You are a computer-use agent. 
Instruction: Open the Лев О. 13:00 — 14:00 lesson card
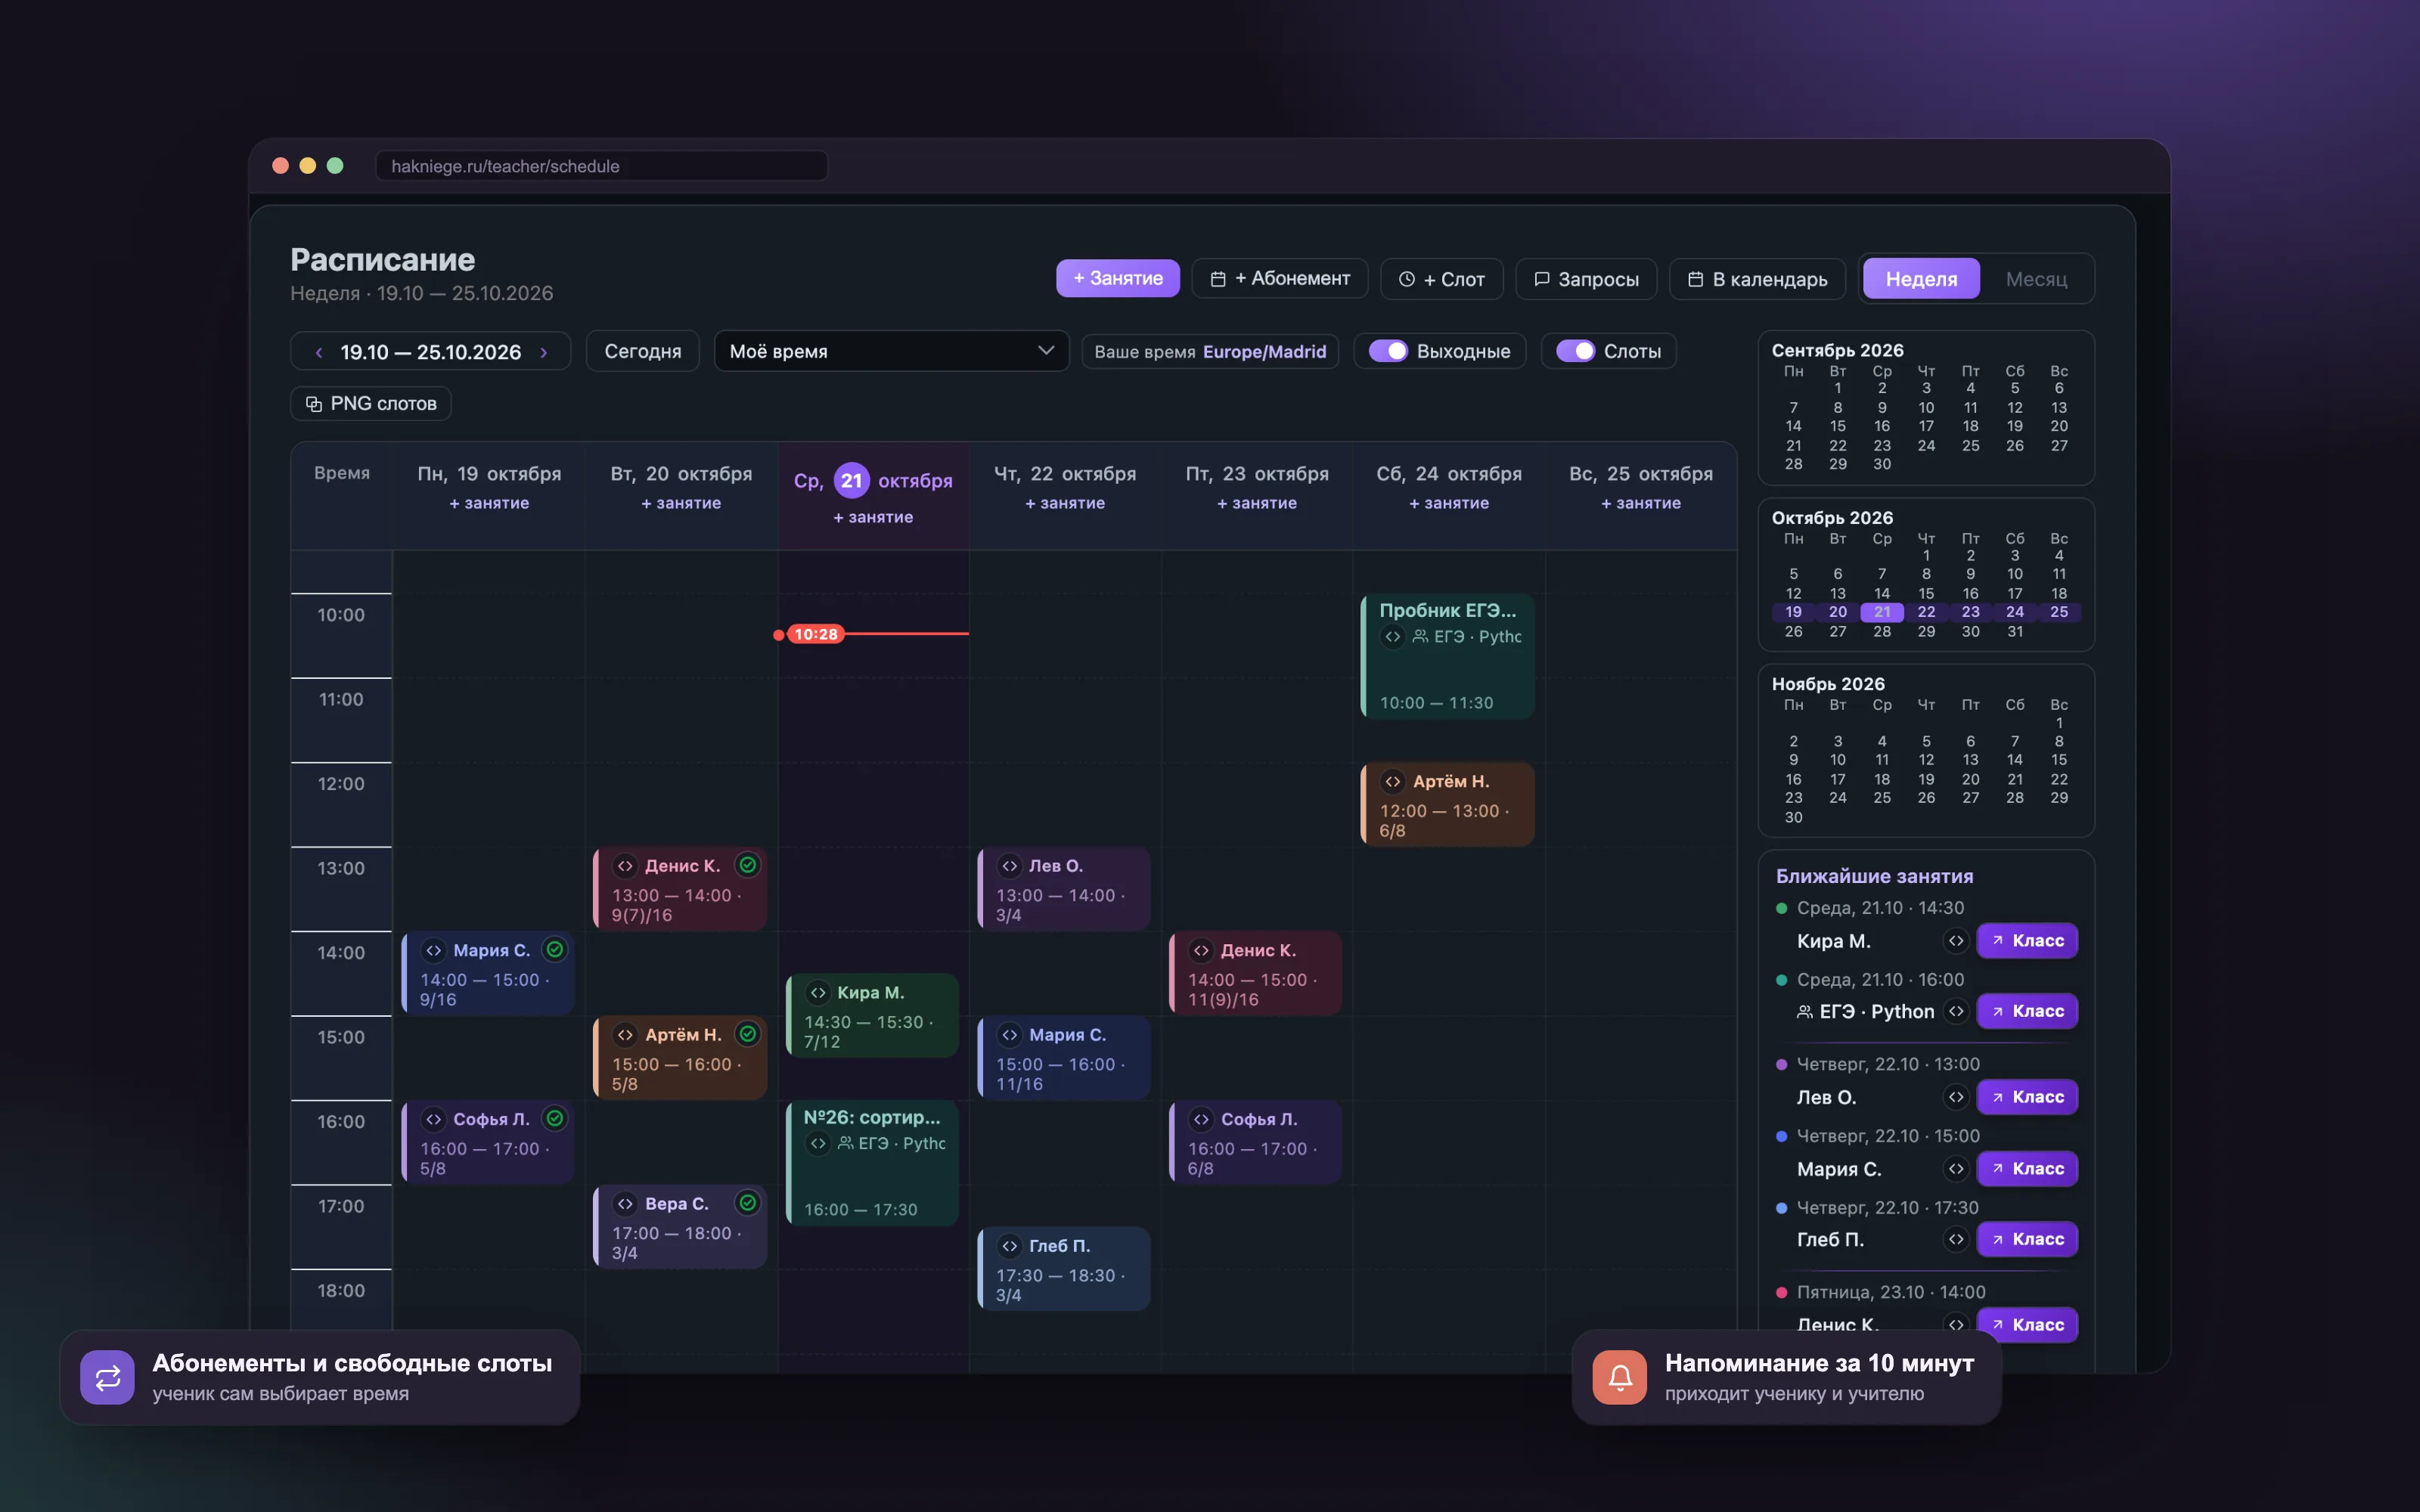point(1063,889)
